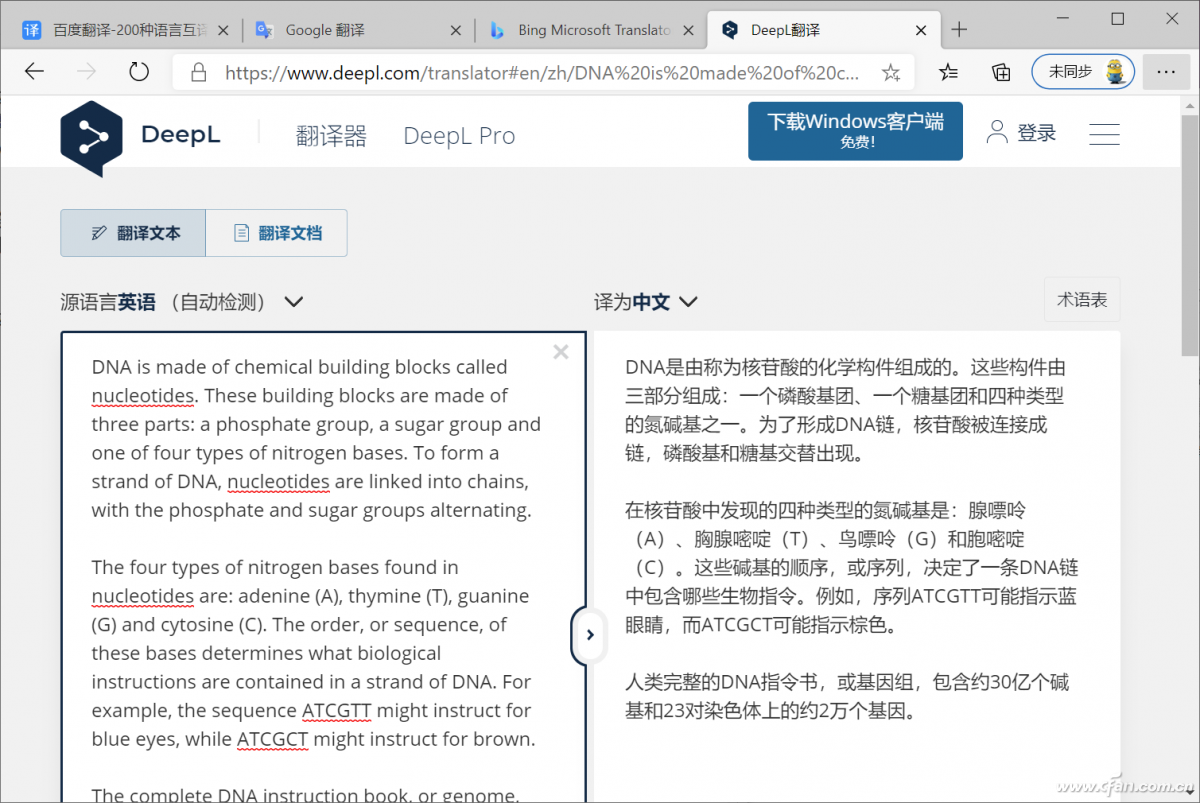Select the DeepL翻译 tab
Viewport: 1200px width, 803px height.
tap(823, 30)
